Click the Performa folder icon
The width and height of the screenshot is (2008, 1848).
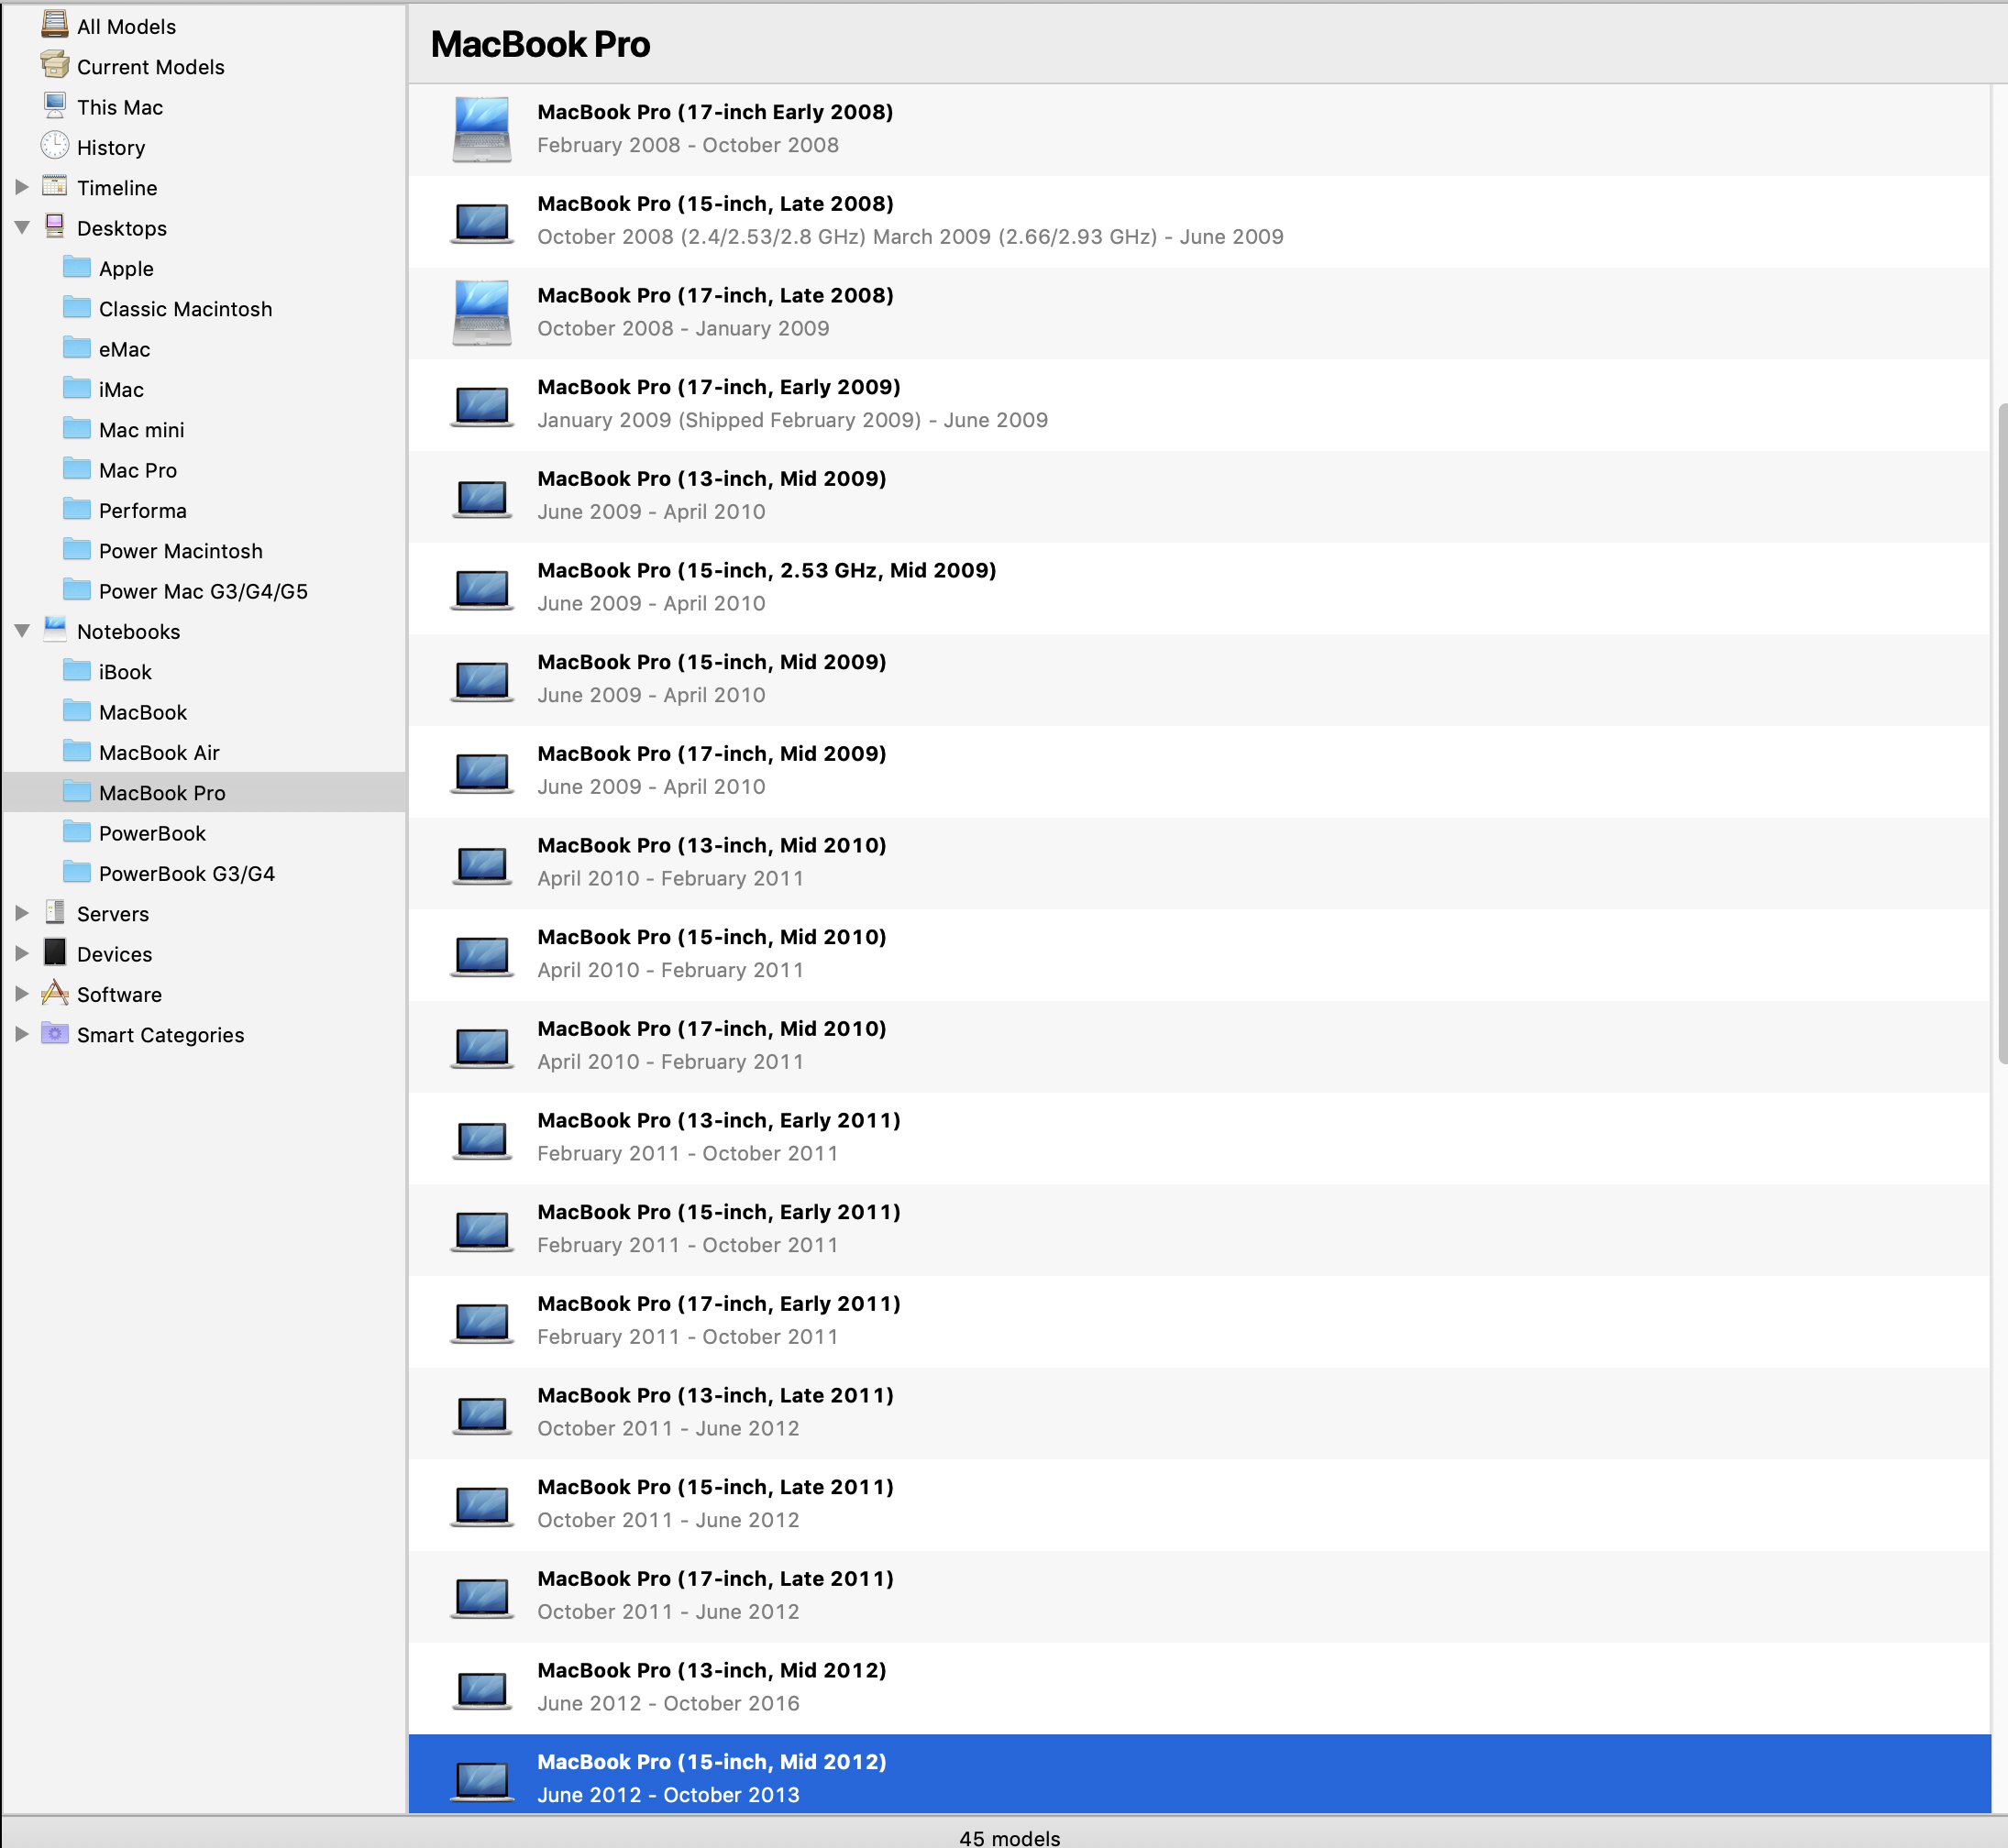tap(77, 509)
